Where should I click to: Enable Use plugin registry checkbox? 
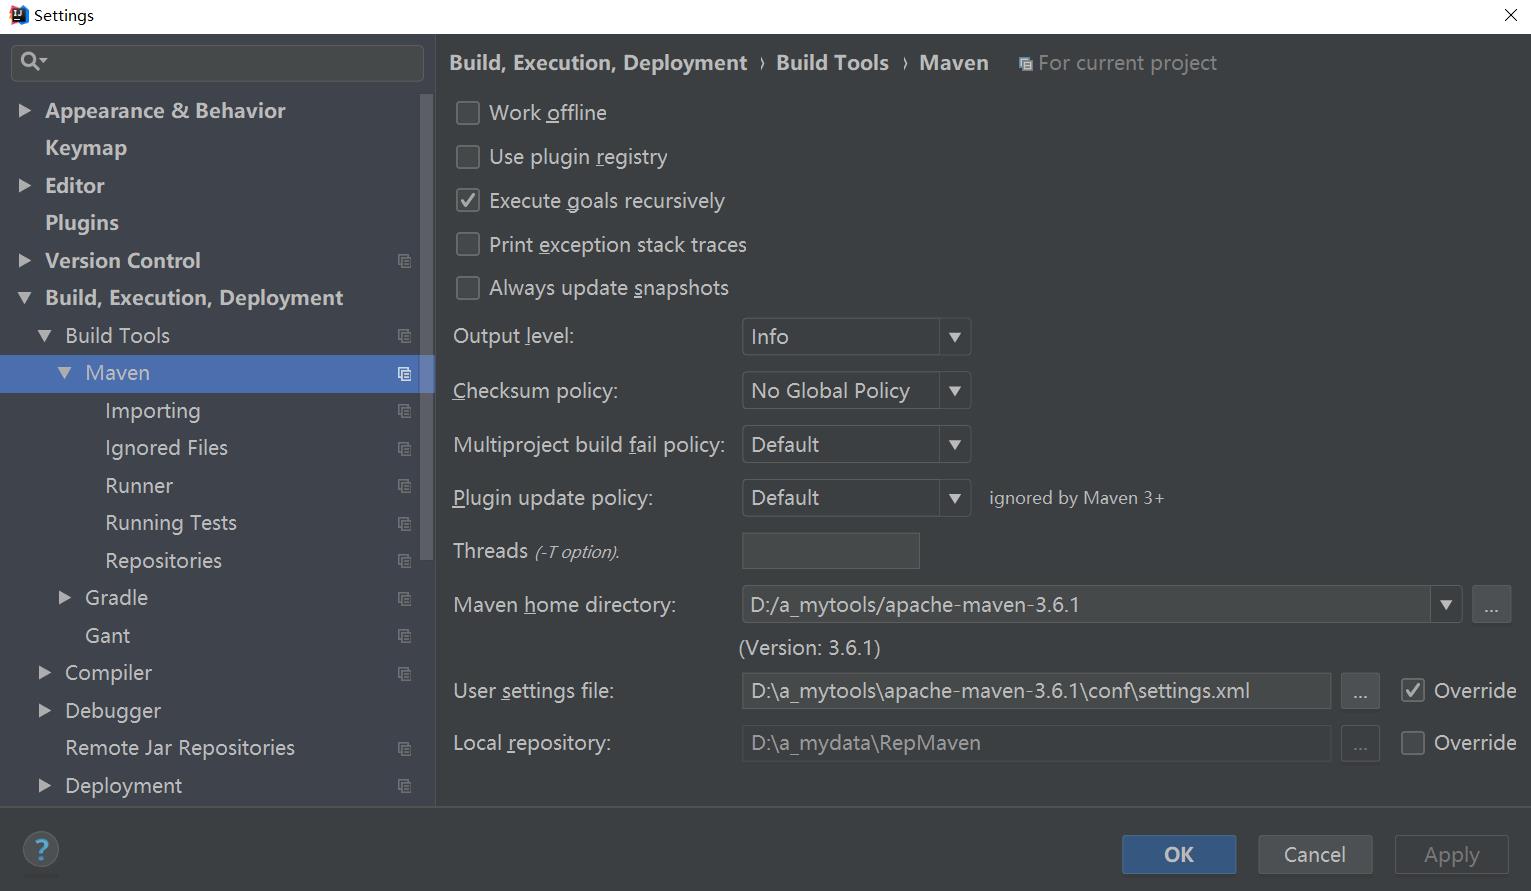(467, 157)
